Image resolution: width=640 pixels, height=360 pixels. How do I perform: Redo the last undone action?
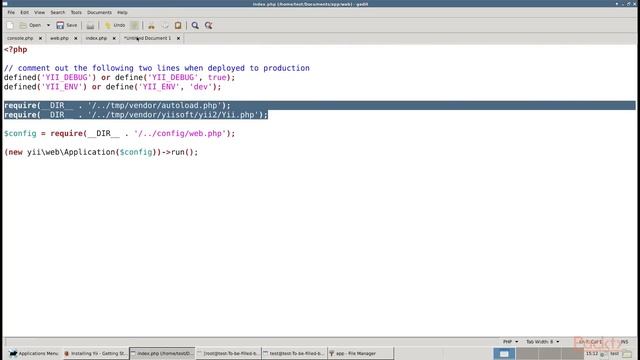click(x=134, y=25)
